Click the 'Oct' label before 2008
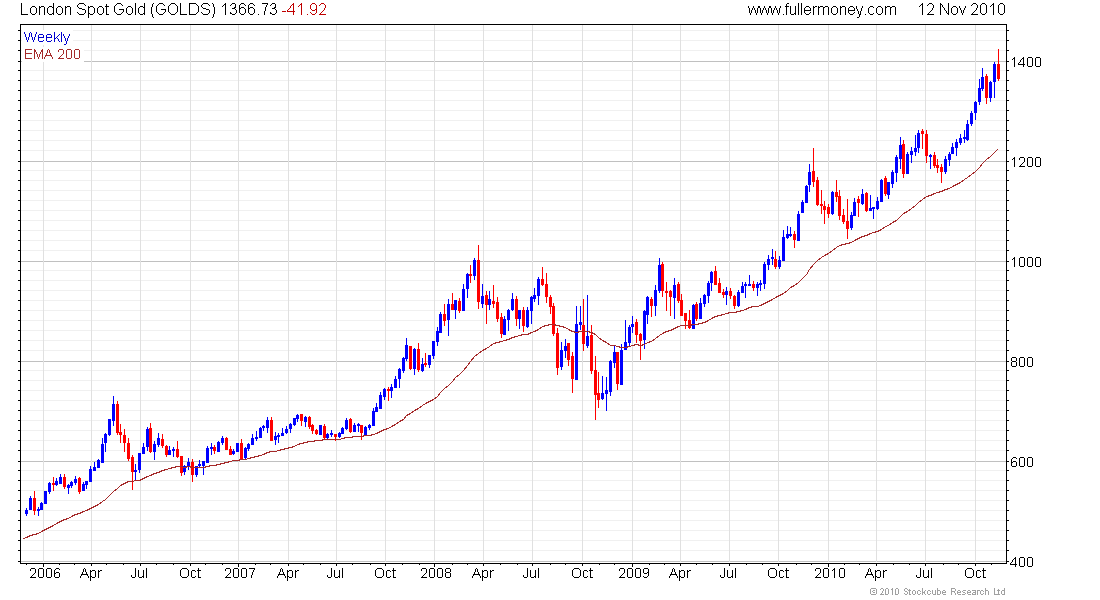 (x=385, y=573)
